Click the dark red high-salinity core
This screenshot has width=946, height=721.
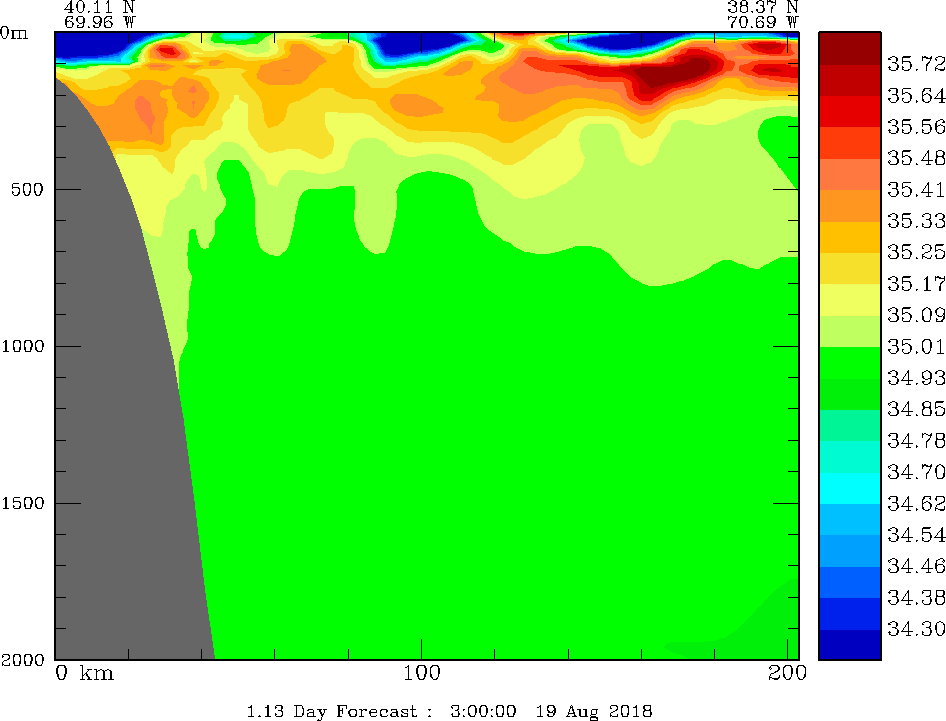coord(673,75)
